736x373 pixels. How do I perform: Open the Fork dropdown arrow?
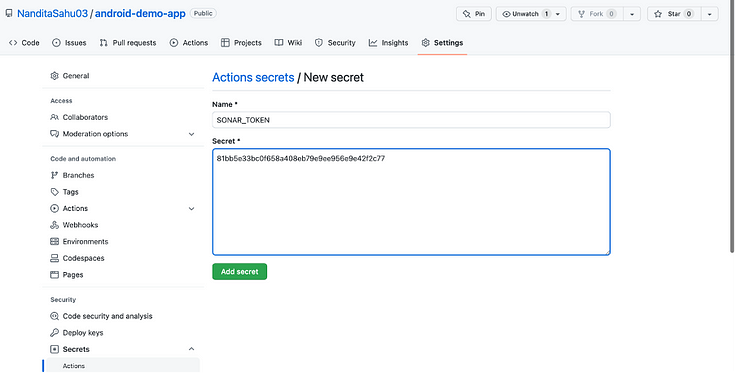point(632,14)
